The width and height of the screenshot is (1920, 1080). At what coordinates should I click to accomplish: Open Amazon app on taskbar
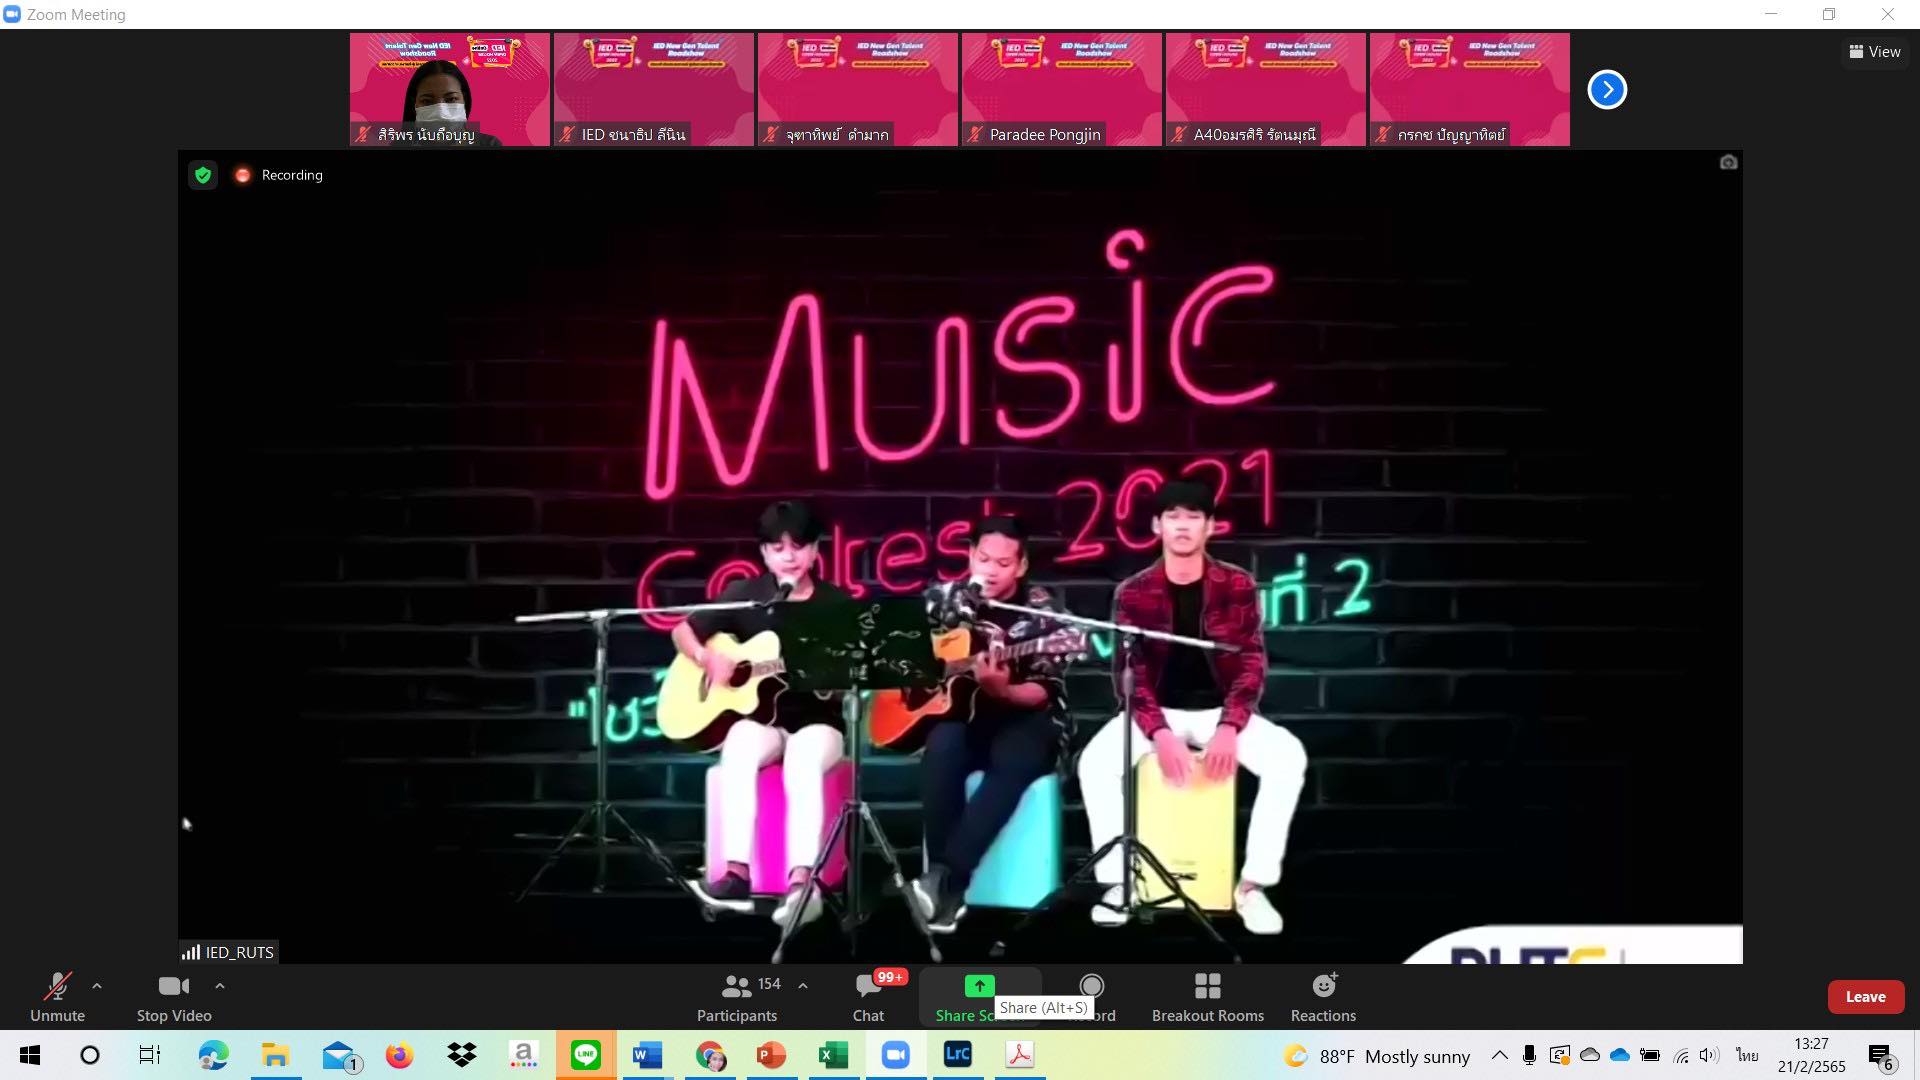pos(523,1055)
